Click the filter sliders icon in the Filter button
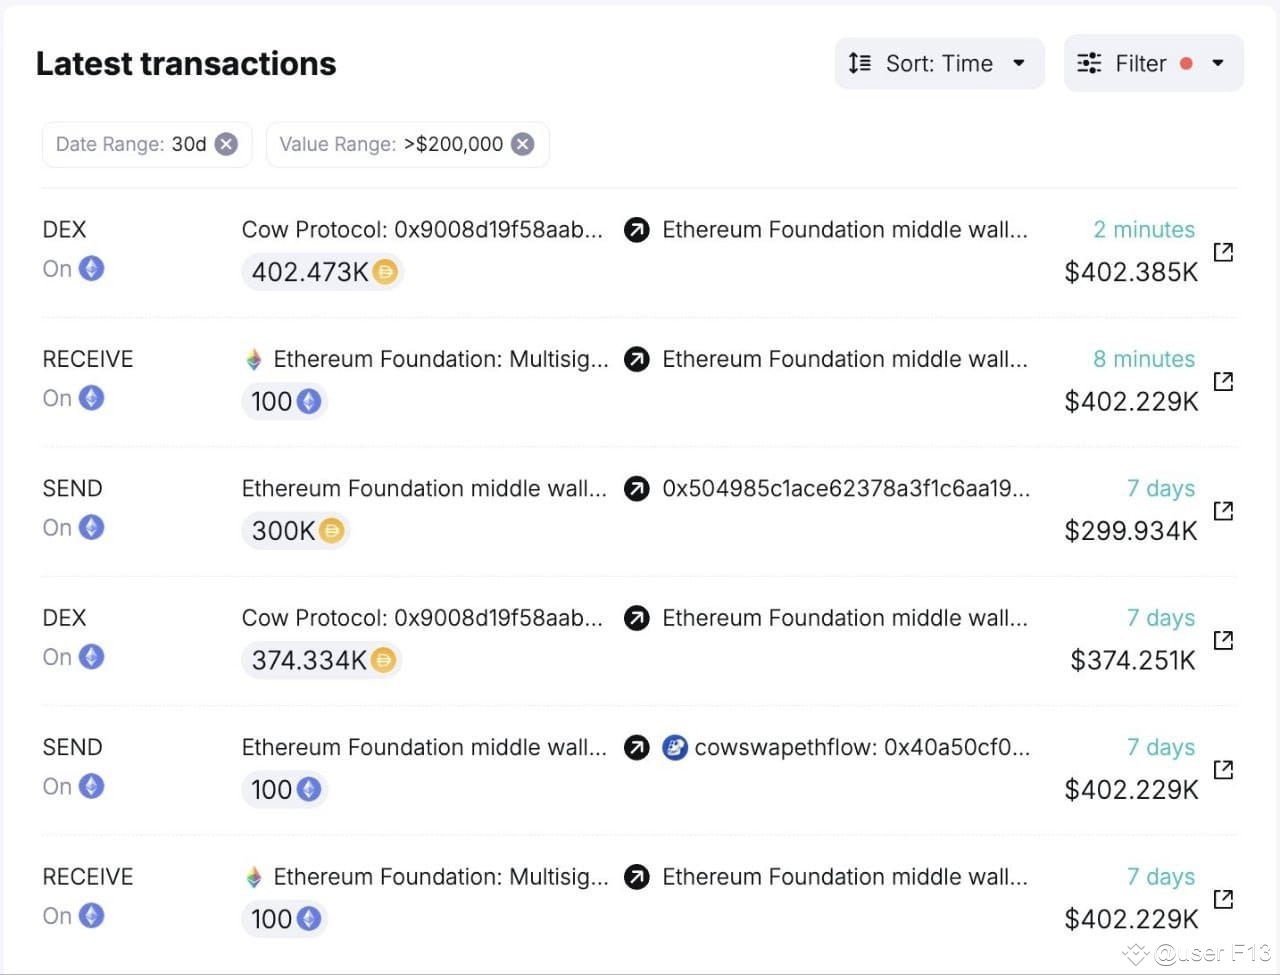The height and width of the screenshot is (975, 1280). coord(1088,63)
